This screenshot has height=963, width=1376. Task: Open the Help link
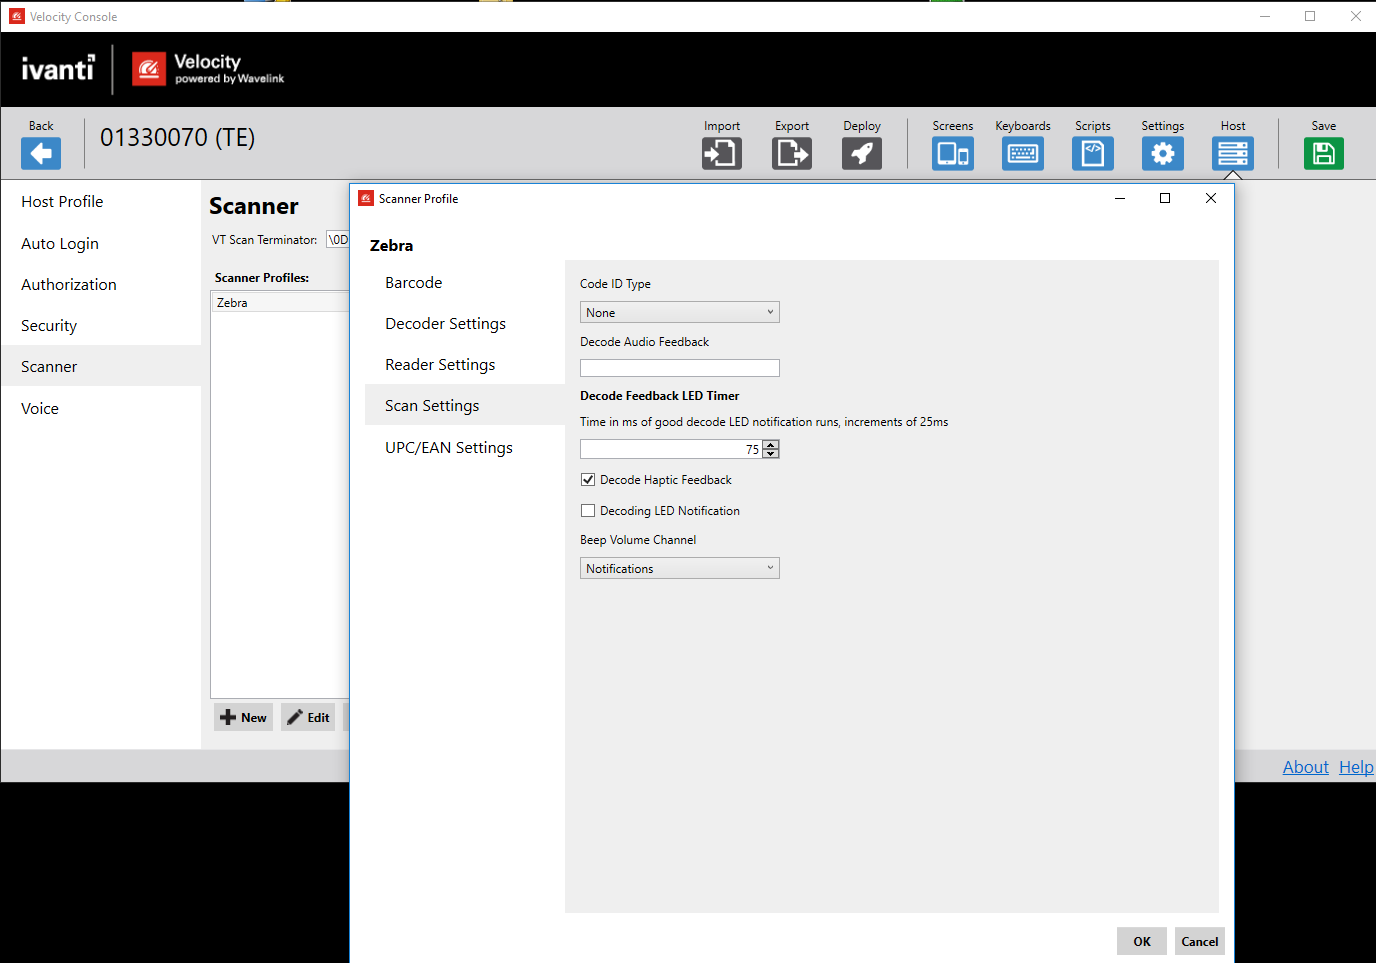[x=1356, y=766]
